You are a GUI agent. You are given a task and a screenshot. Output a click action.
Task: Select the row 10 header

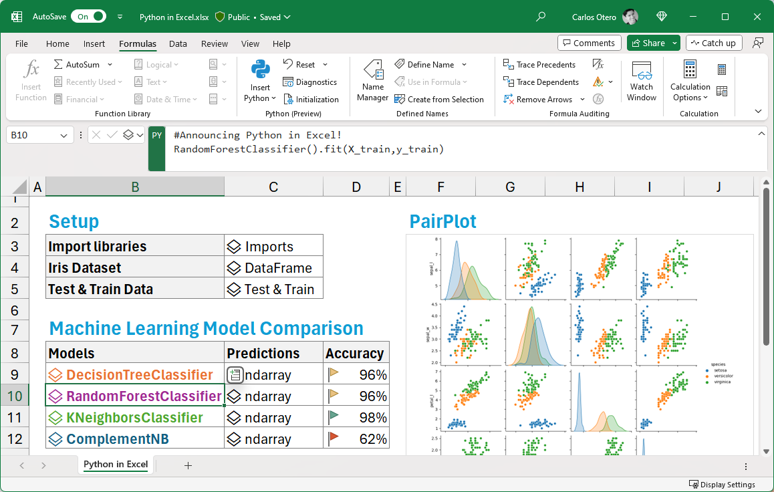pos(14,396)
